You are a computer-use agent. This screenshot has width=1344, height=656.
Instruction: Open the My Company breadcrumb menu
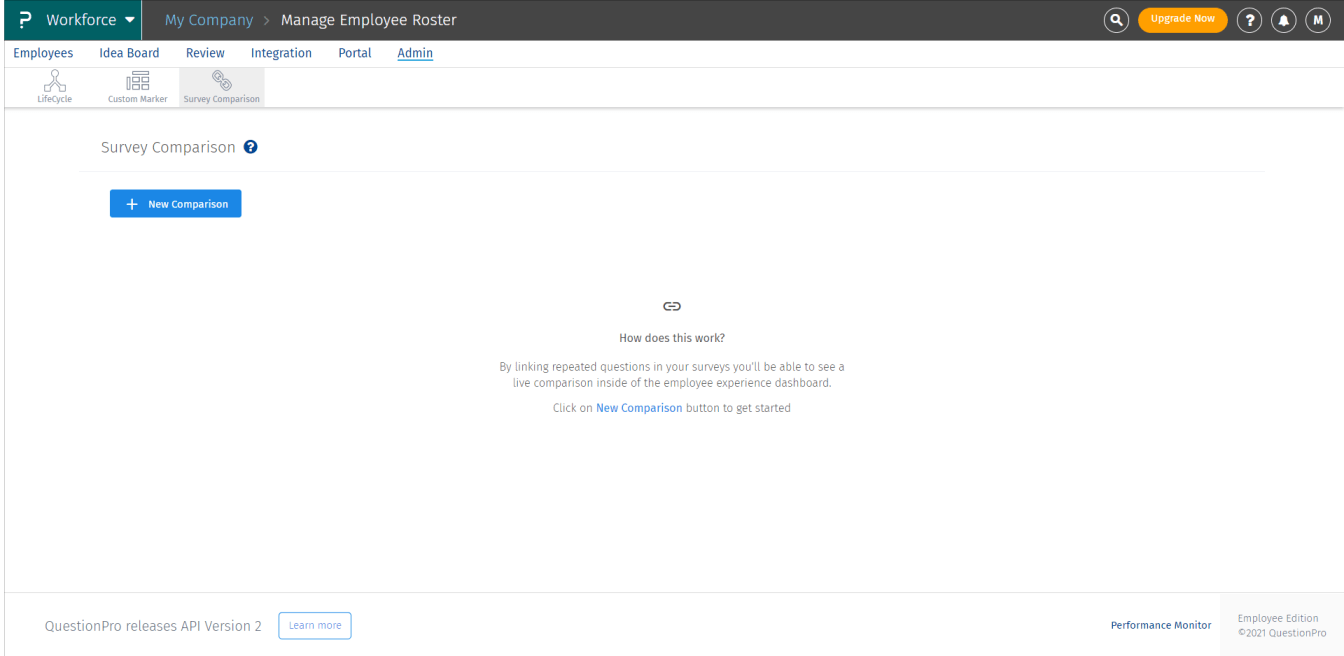point(208,19)
